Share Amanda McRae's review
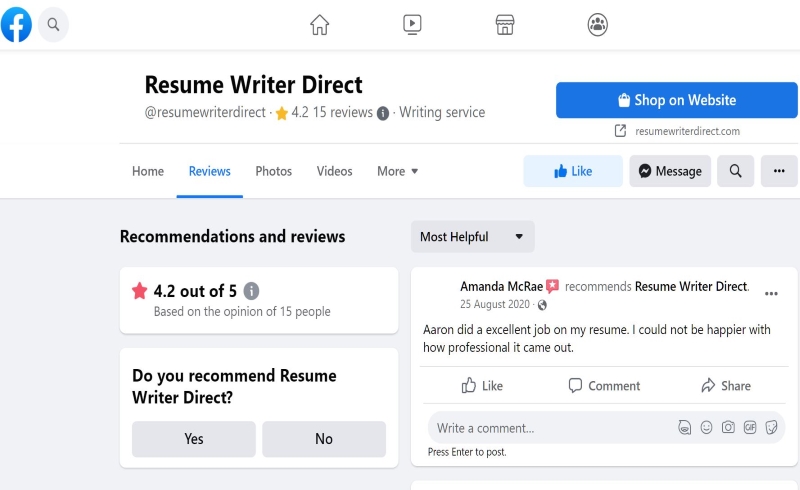Viewport: 800px width, 490px height. pos(726,385)
